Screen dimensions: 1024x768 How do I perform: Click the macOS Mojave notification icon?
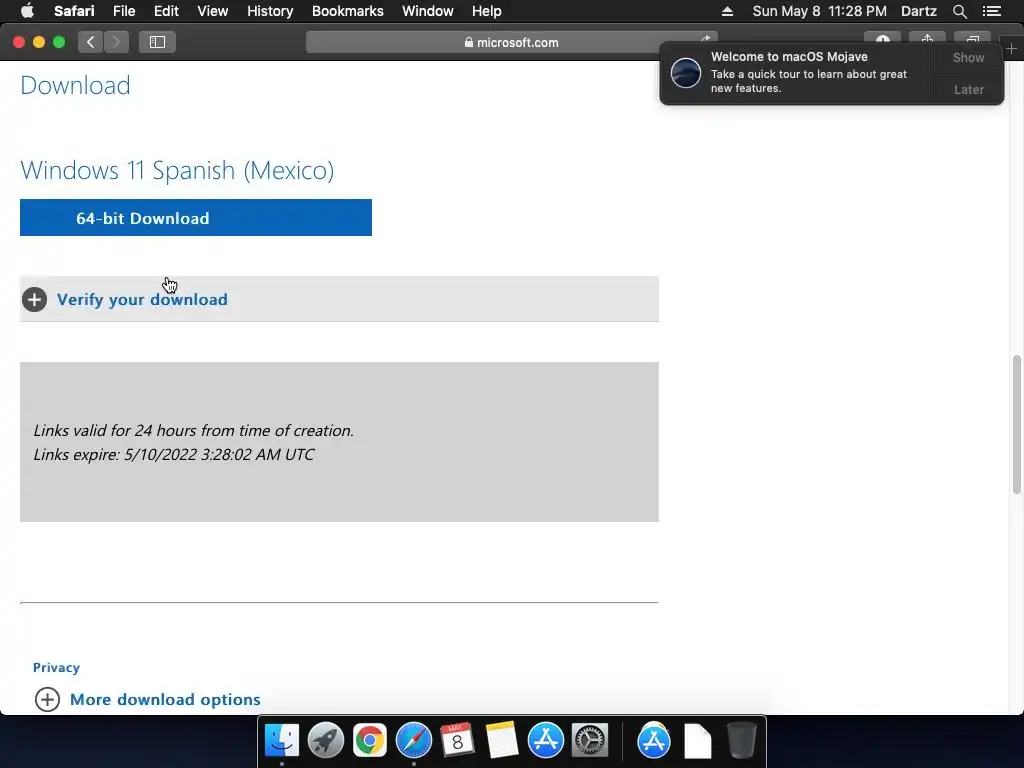point(686,72)
